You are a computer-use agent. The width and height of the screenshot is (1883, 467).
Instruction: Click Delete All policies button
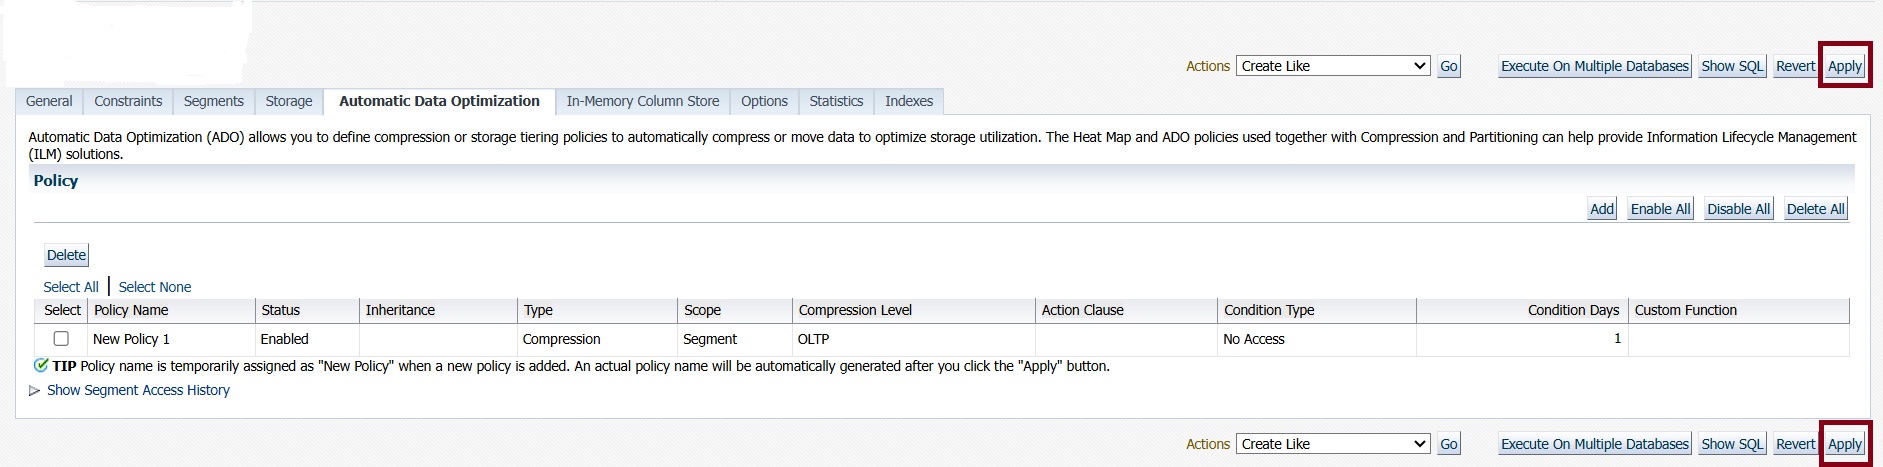click(x=1815, y=209)
